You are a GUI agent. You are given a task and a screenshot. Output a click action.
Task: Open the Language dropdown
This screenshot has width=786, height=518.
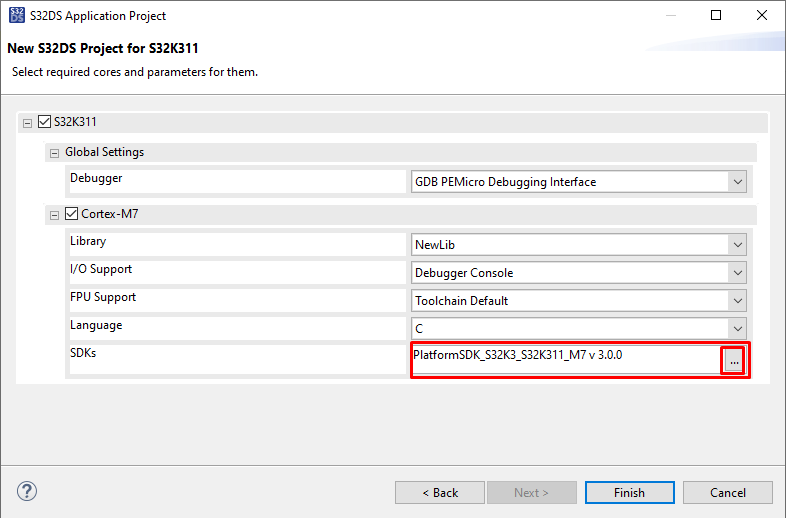(x=737, y=329)
